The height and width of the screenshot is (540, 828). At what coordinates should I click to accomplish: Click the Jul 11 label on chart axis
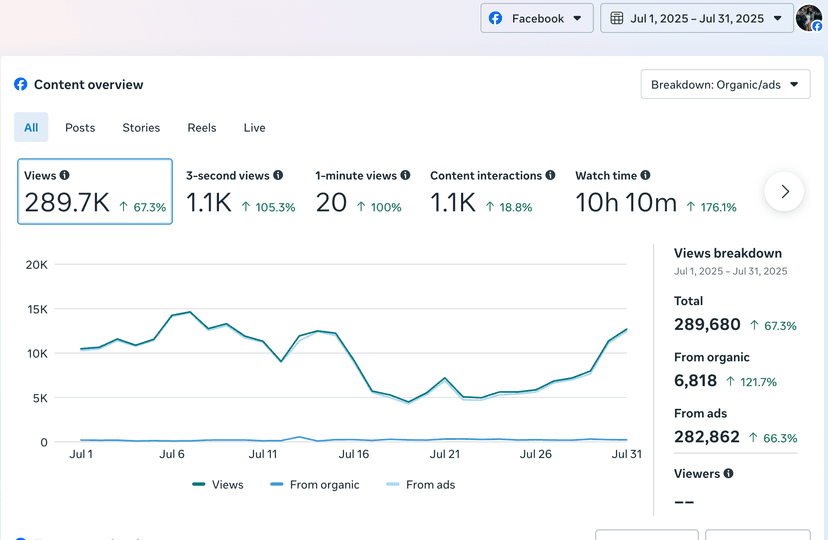(x=262, y=454)
